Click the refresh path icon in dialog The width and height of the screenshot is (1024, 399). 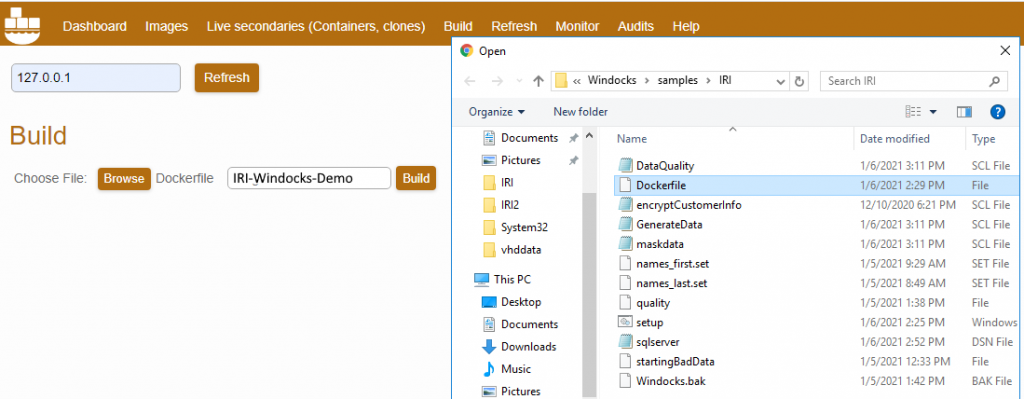[x=799, y=81]
